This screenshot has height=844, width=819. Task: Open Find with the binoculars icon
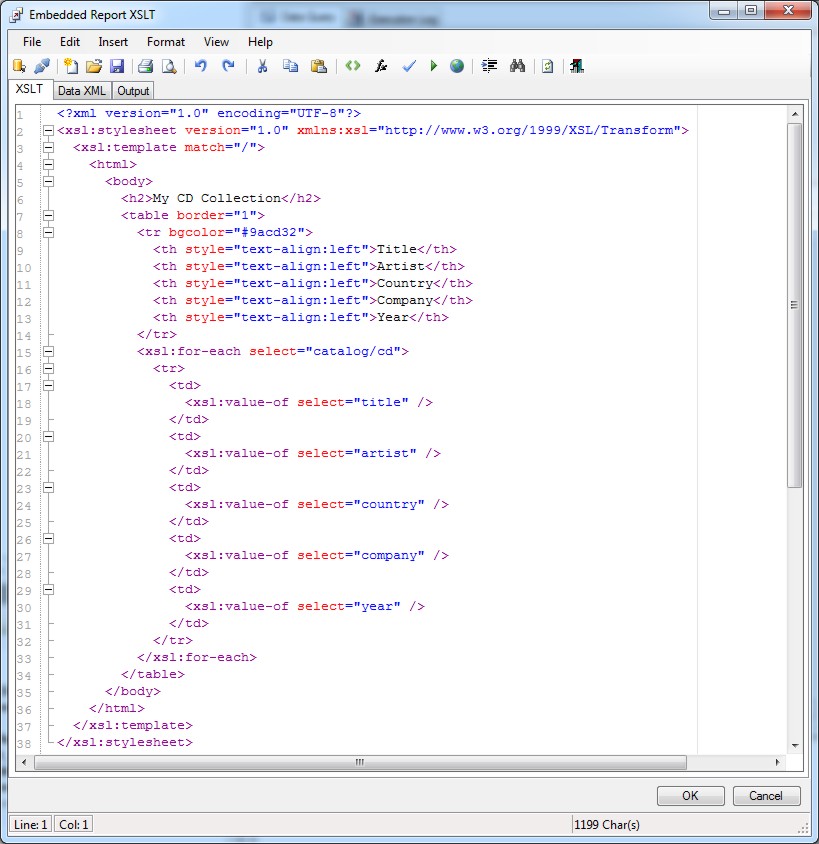tap(517, 66)
